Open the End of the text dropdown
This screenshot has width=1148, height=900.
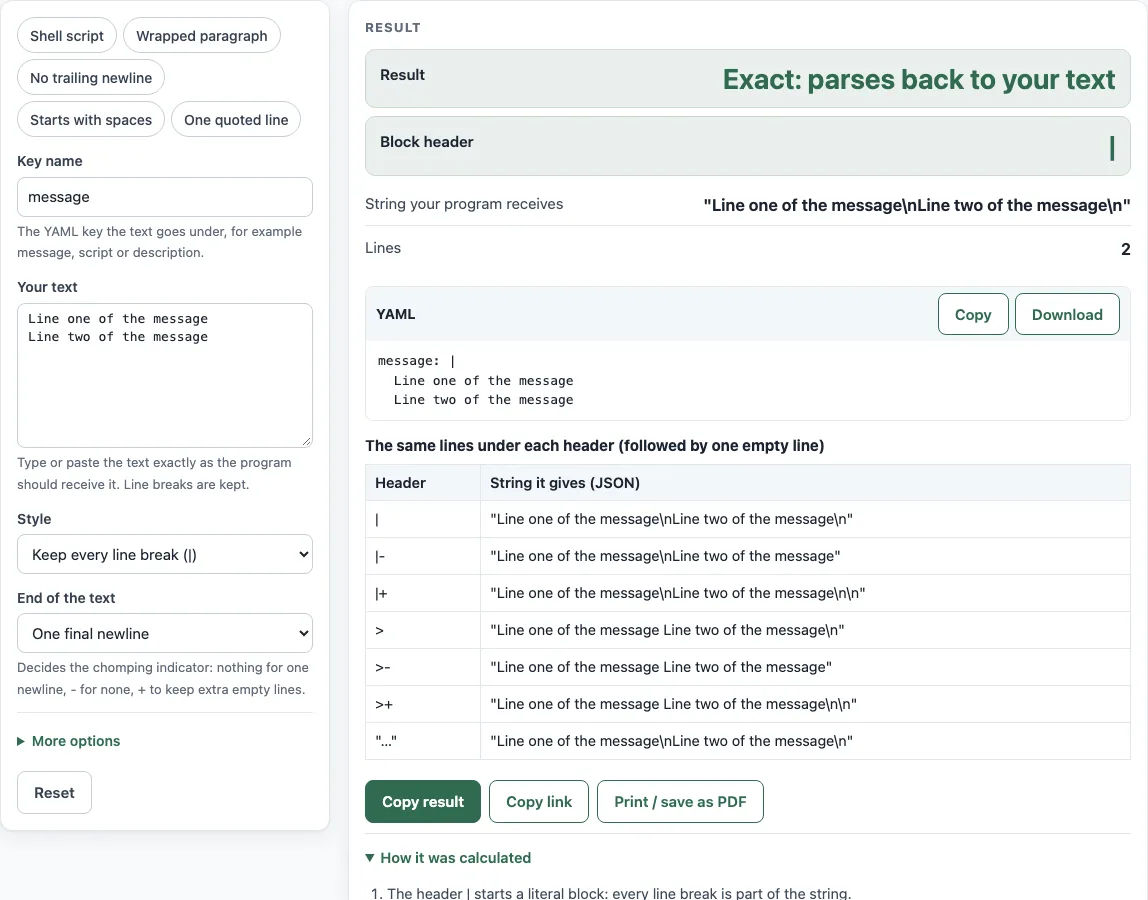165,633
